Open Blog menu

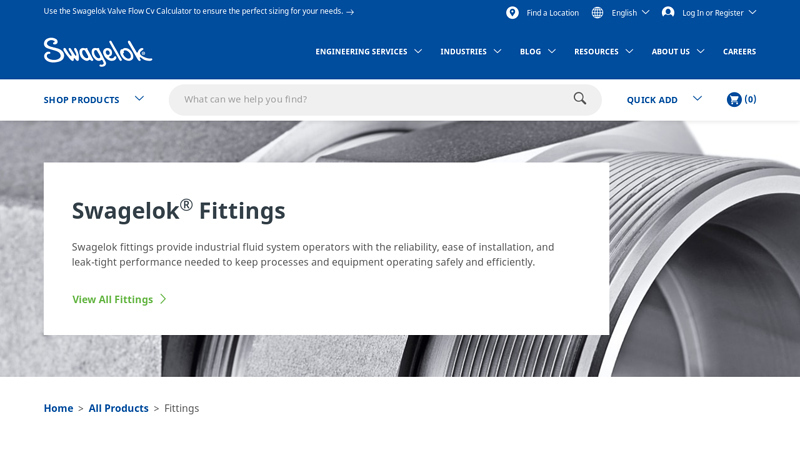tap(530, 52)
